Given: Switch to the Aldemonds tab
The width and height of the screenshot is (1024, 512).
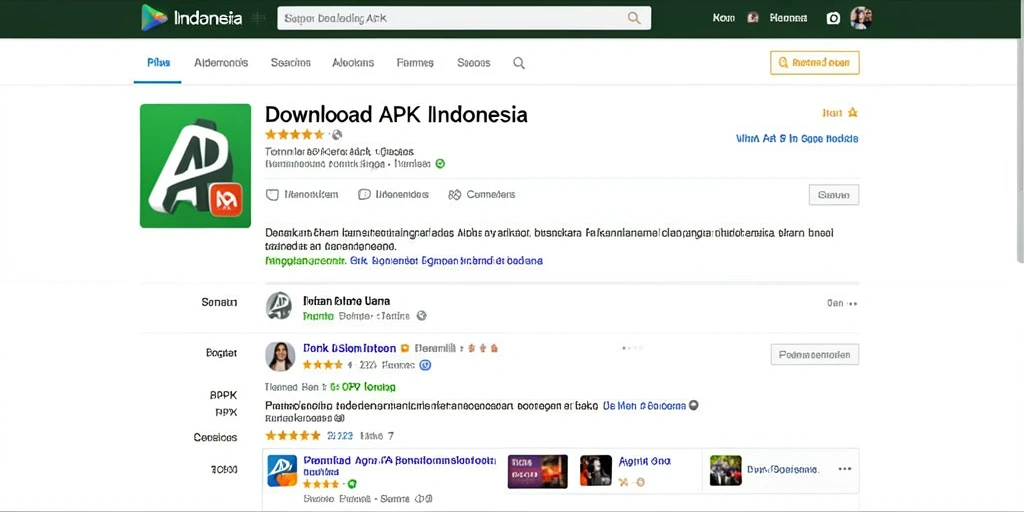Looking at the screenshot, I should (x=221, y=63).
